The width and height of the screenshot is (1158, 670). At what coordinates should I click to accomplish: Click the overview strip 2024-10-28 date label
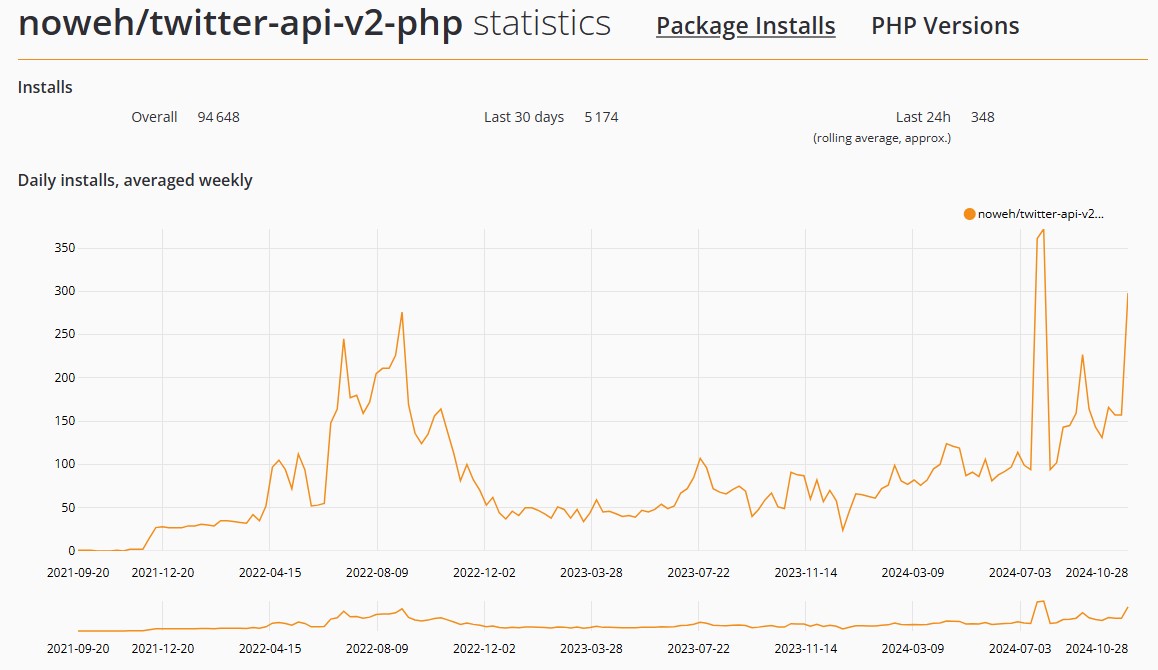pos(1097,649)
